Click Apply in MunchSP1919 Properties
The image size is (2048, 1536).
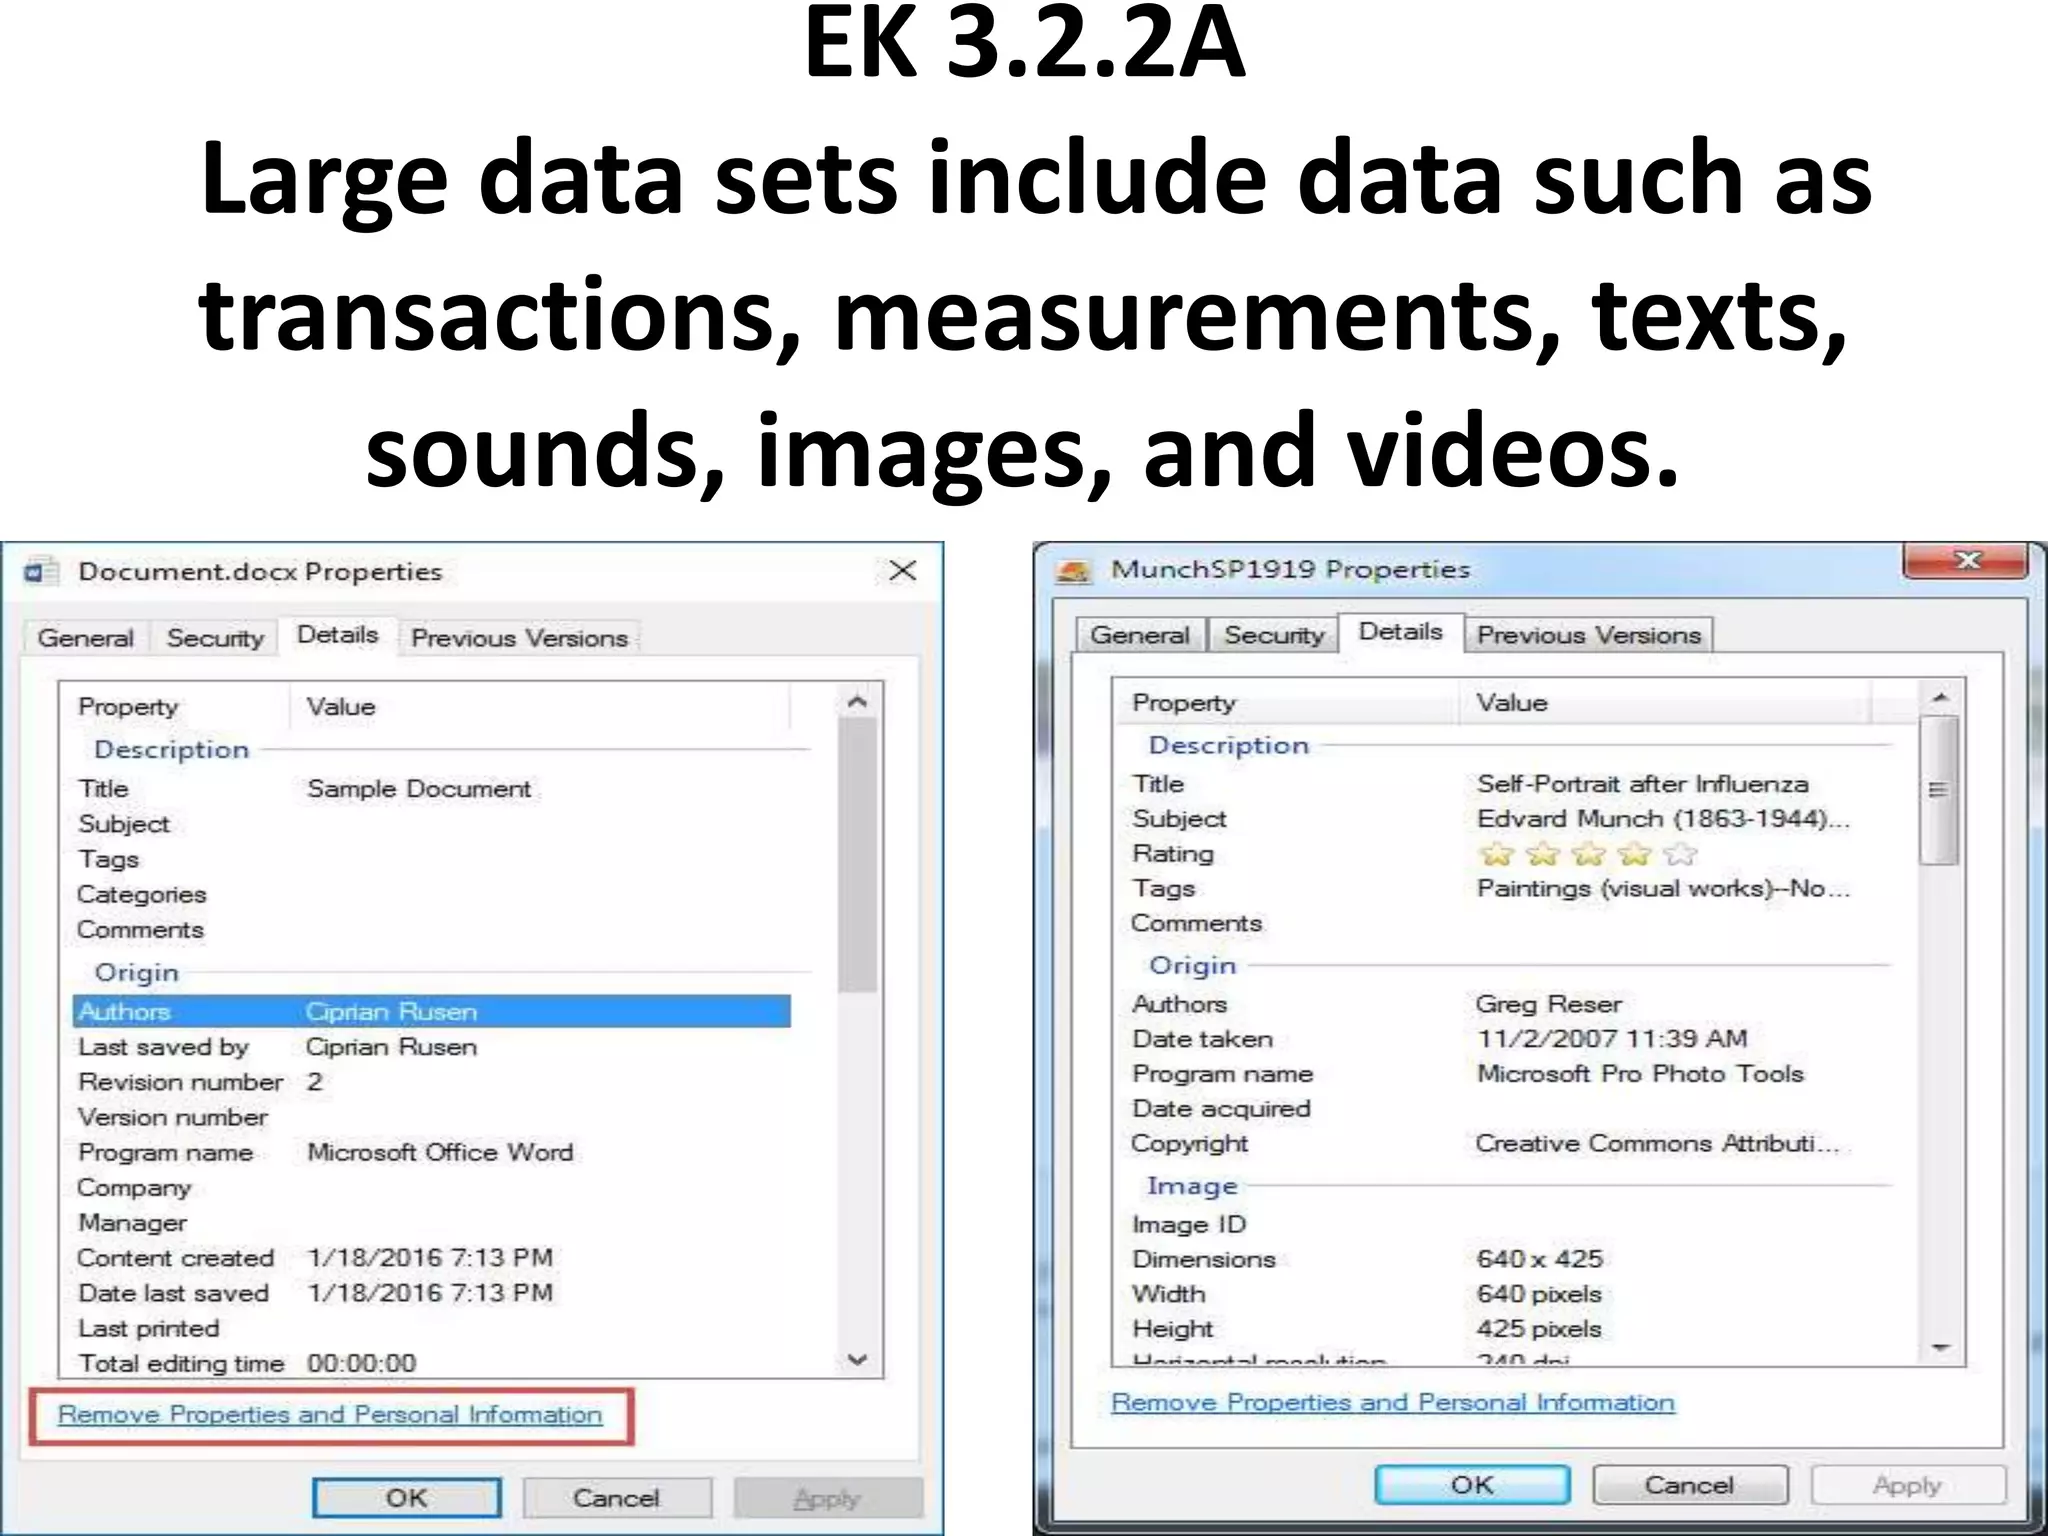pyautogui.click(x=1908, y=1485)
